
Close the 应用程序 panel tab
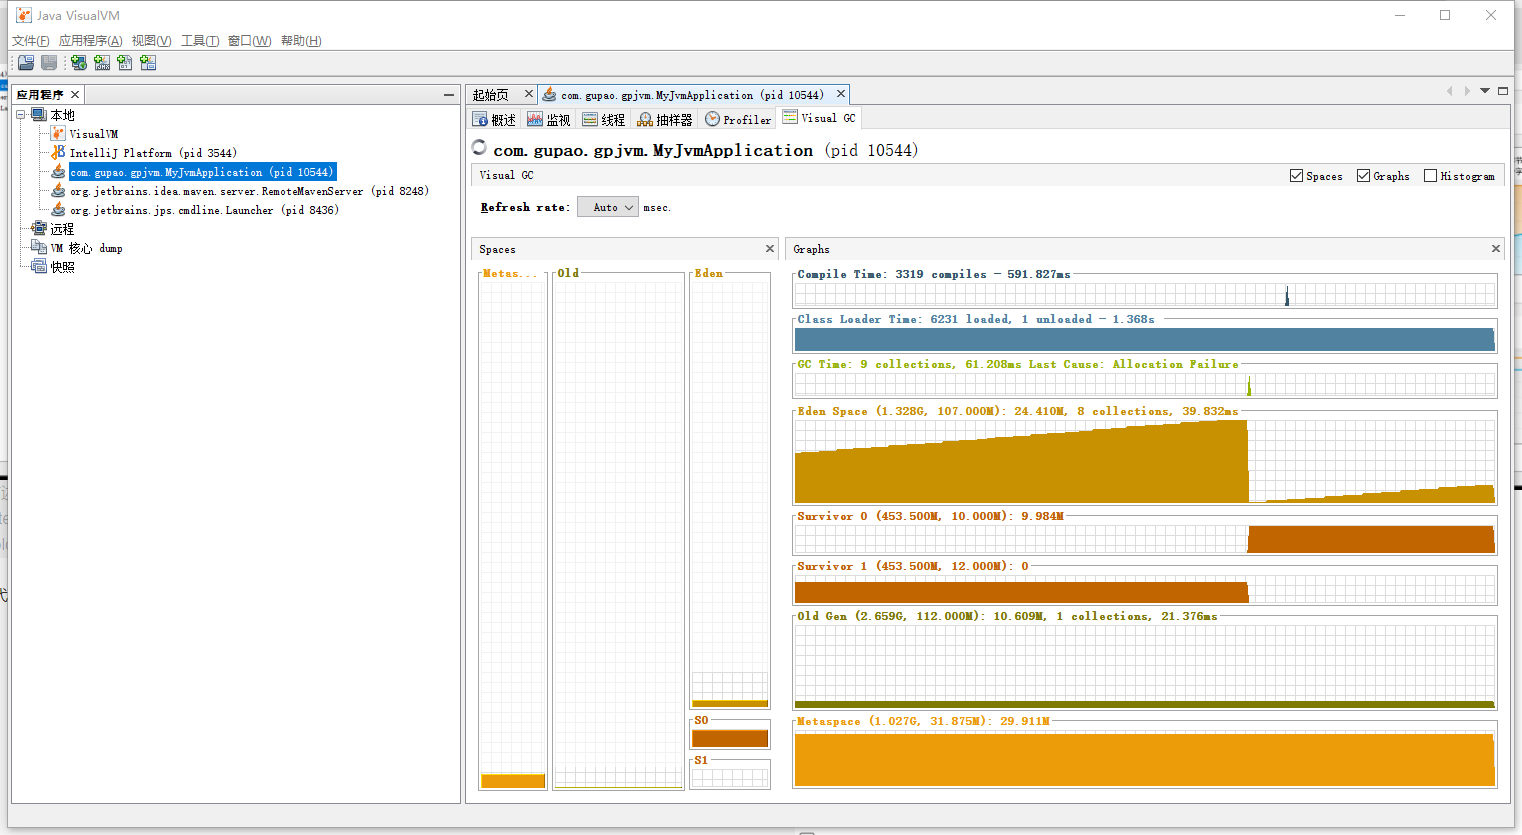[x=75, y=94]
